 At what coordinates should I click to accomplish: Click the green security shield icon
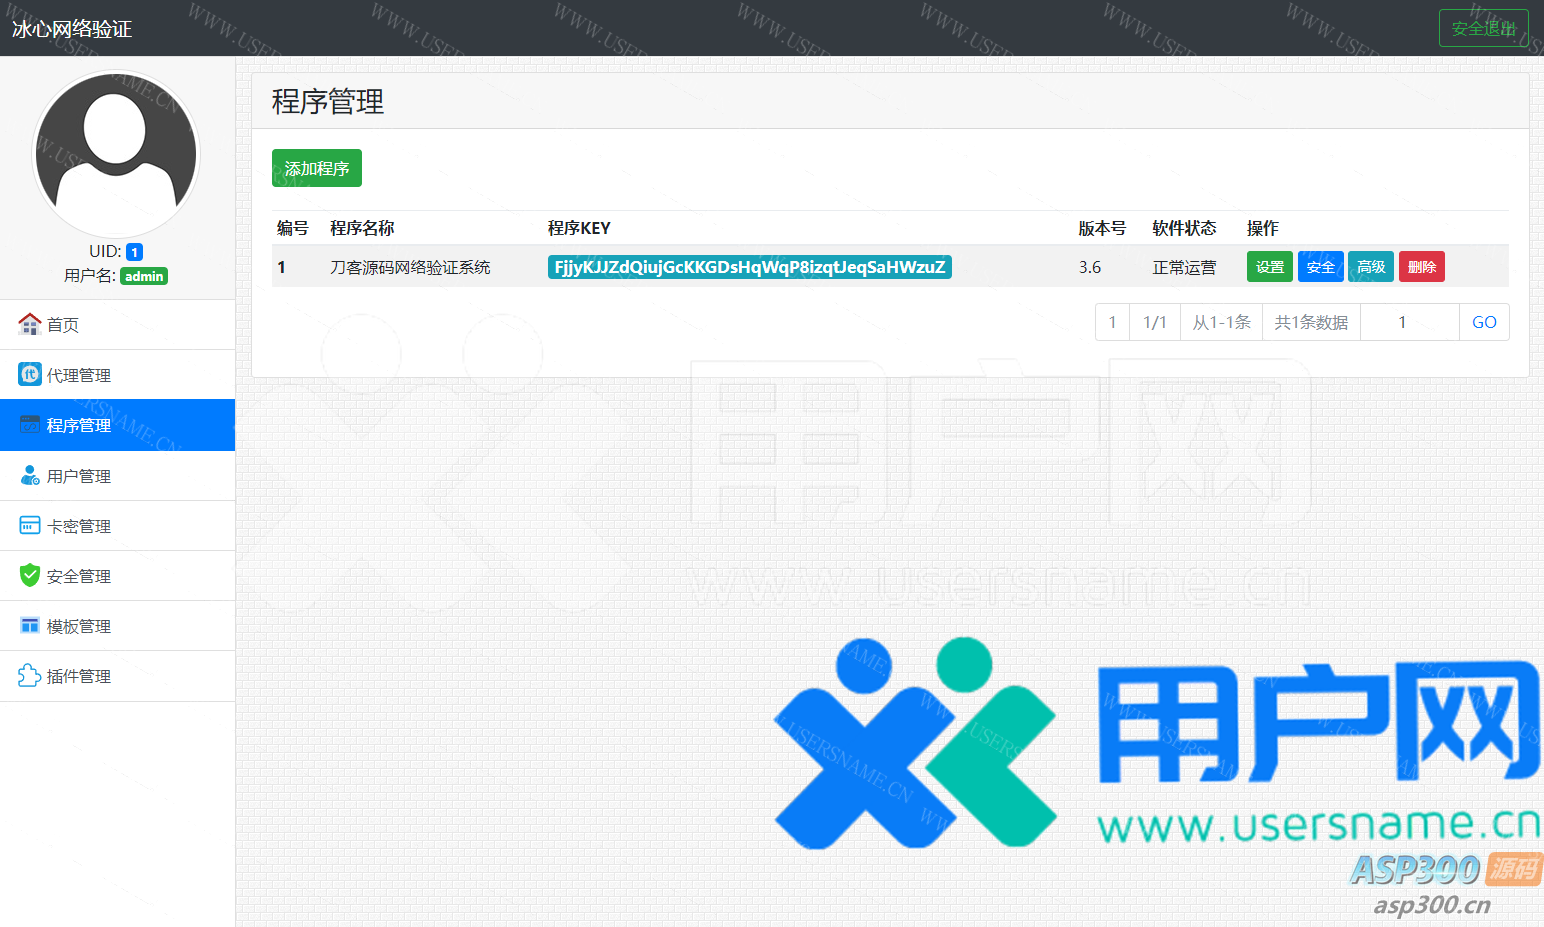click(30, 575)
